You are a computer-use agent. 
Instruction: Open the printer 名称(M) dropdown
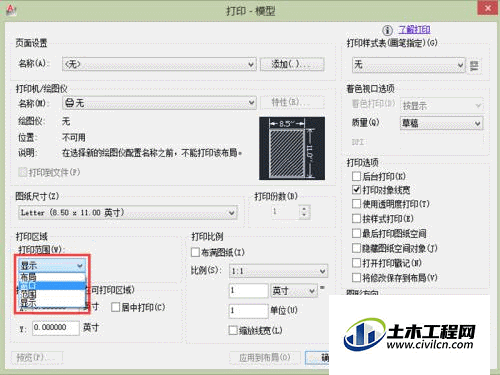(x=159, y=103)
